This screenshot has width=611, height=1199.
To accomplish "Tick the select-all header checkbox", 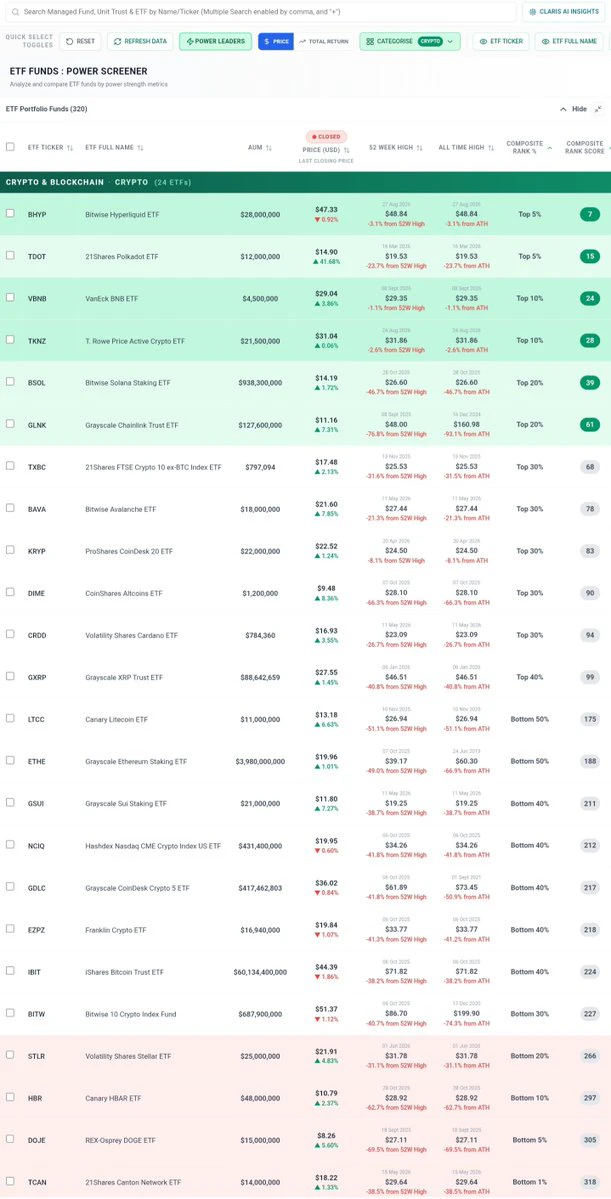I will tap(10, 147).
